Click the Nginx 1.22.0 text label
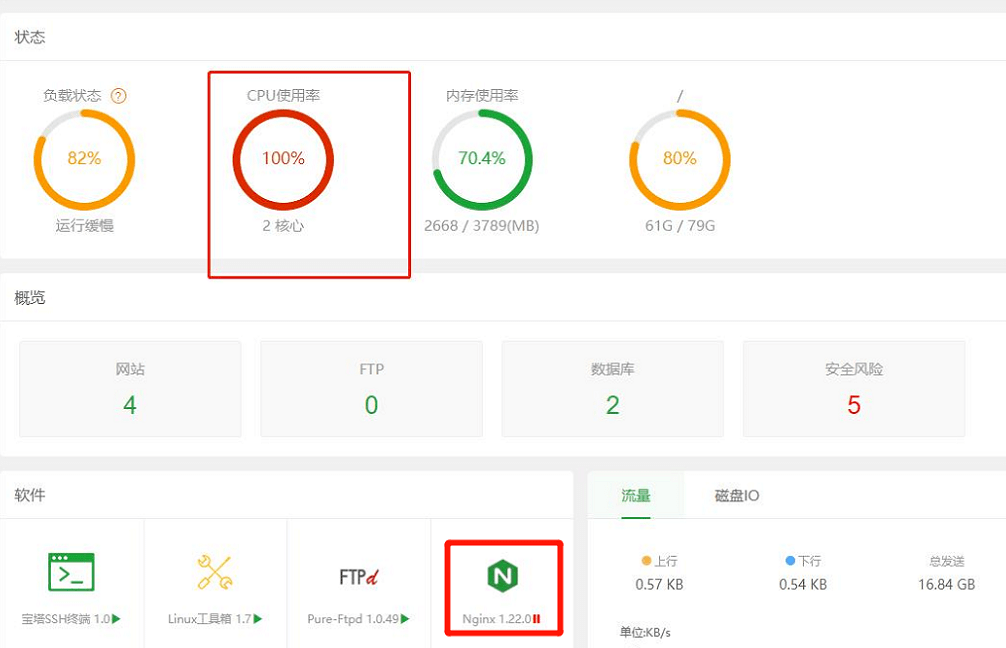1006x648 pixels. 496,619
